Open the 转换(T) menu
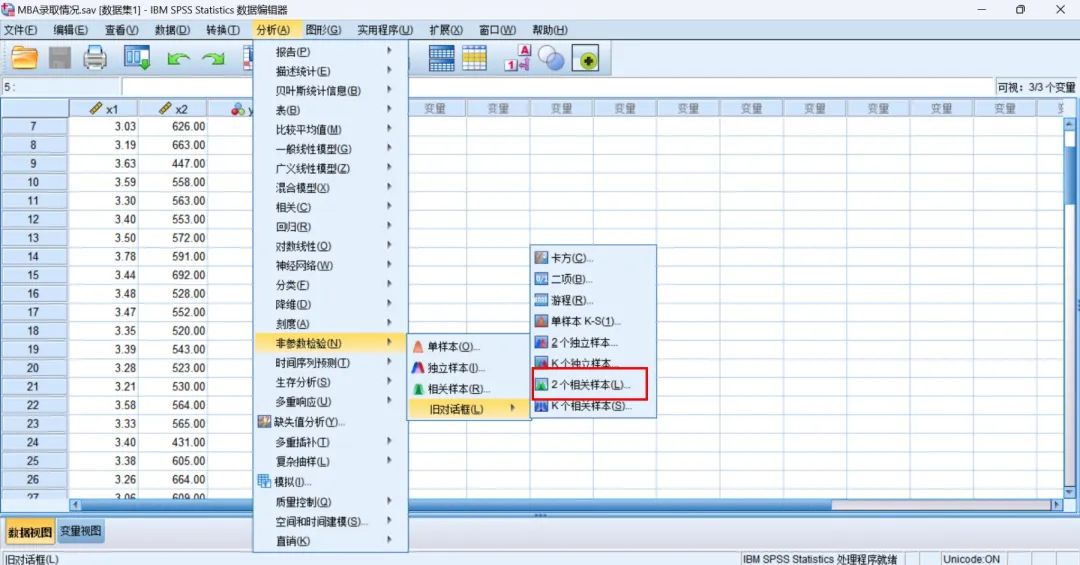Viewport: 1080px width, 565px height. 223,30
